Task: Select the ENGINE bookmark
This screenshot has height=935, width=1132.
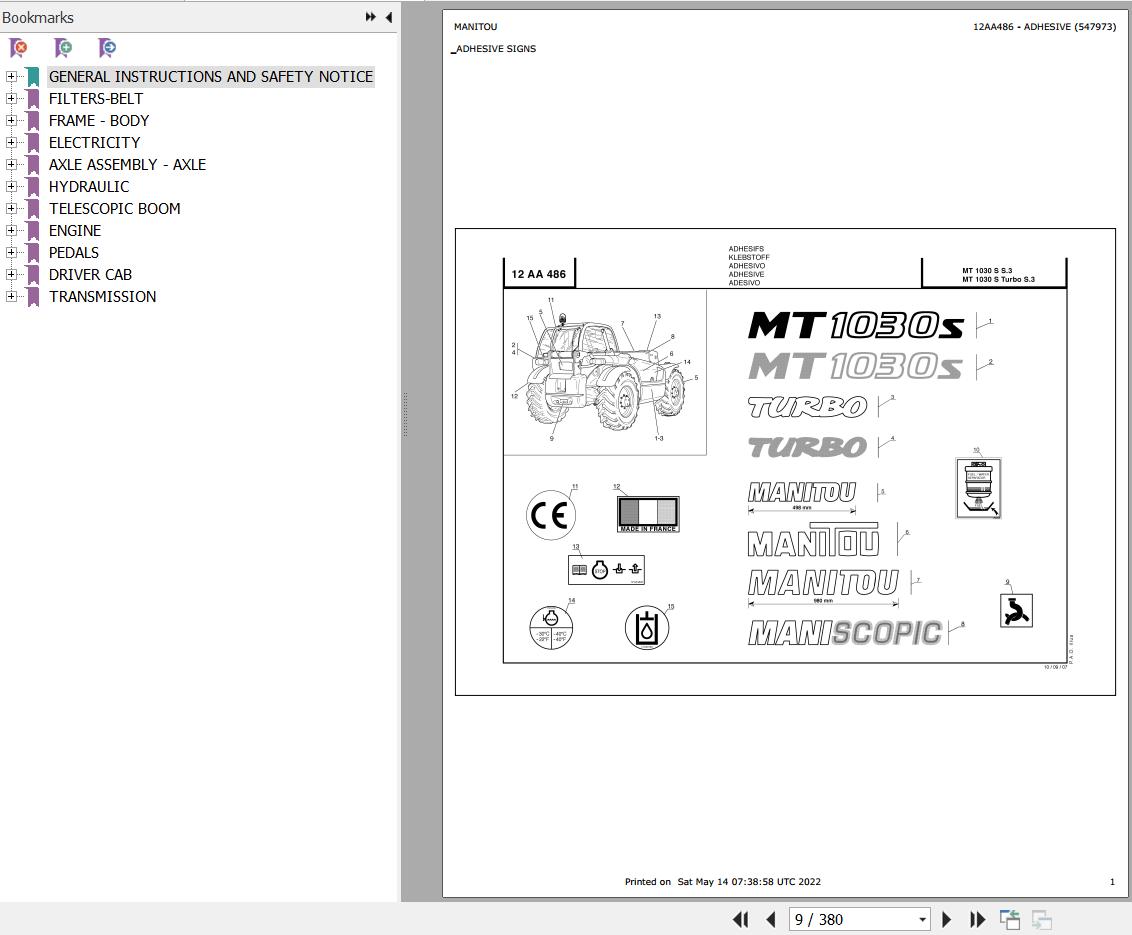Action: [x=75, y=230]
